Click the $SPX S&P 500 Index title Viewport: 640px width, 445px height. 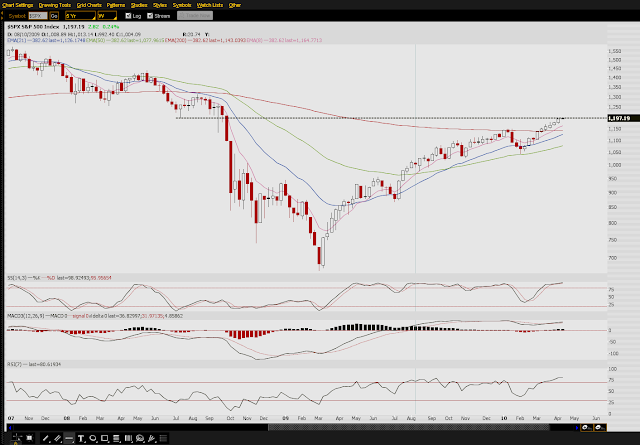point(33,27)
